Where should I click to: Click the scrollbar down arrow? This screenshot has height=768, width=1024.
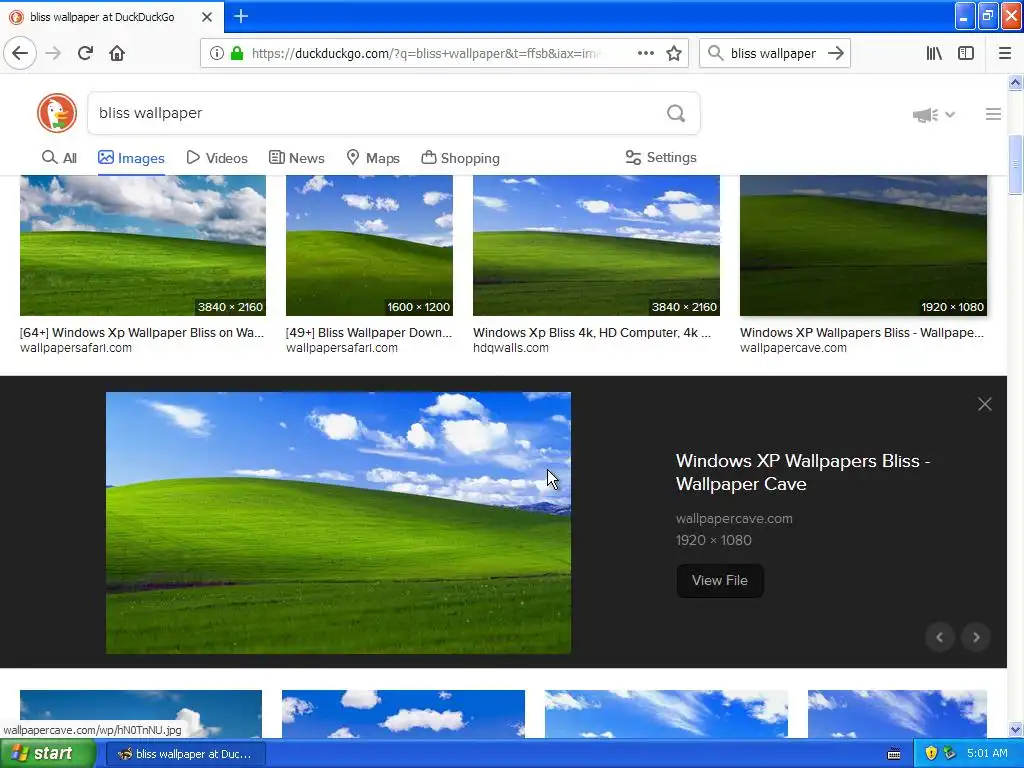[x=1015, y=729]
